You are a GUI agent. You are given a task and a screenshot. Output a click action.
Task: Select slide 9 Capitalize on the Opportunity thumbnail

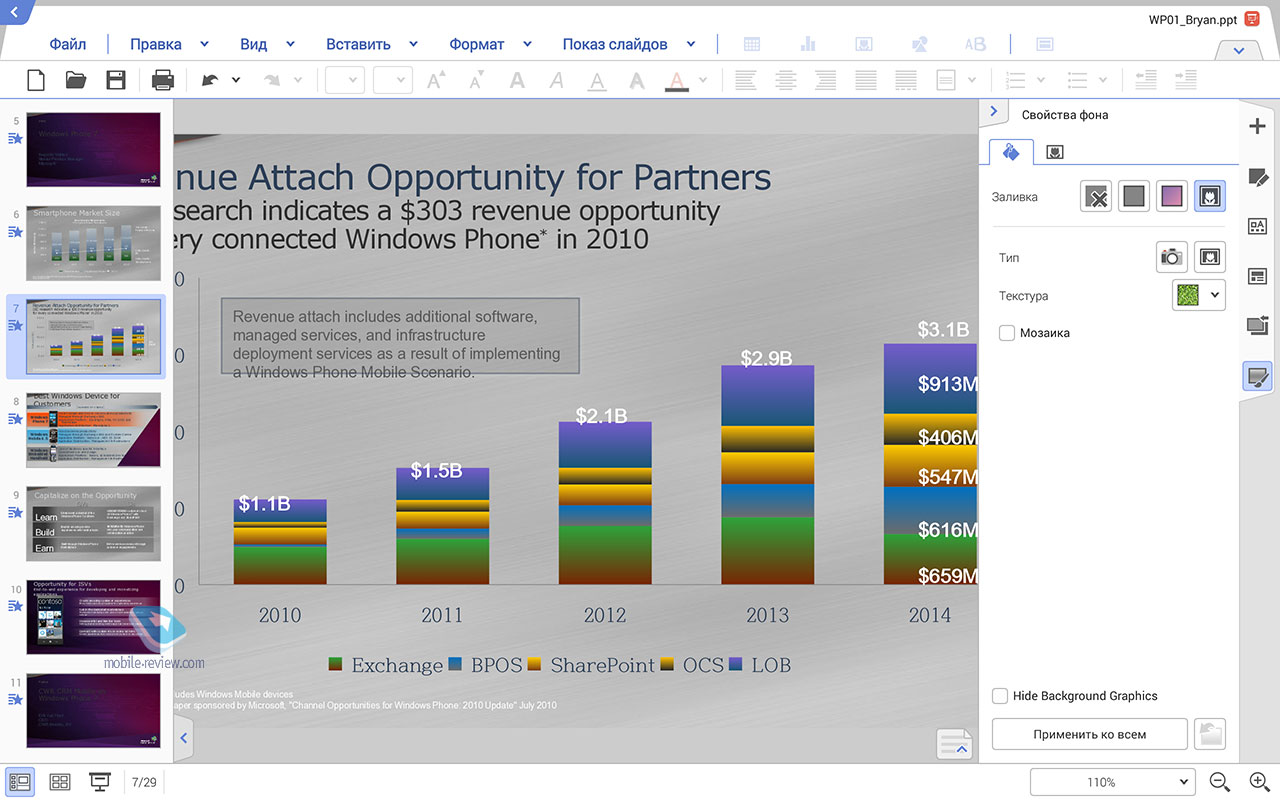(x=93, y=523)
